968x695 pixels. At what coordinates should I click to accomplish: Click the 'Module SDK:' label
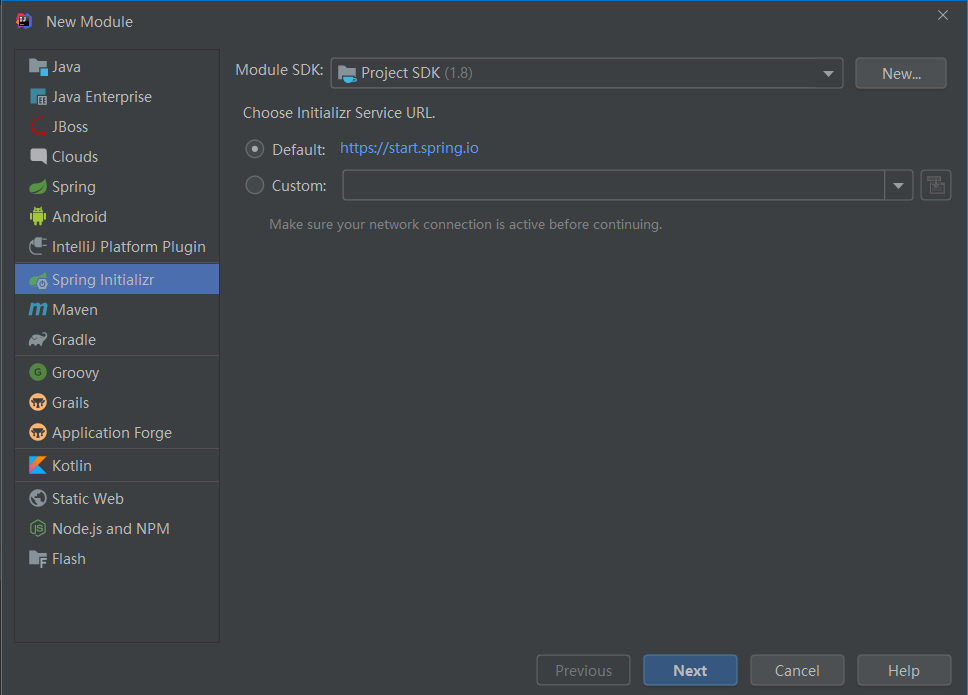coord(279,70)
